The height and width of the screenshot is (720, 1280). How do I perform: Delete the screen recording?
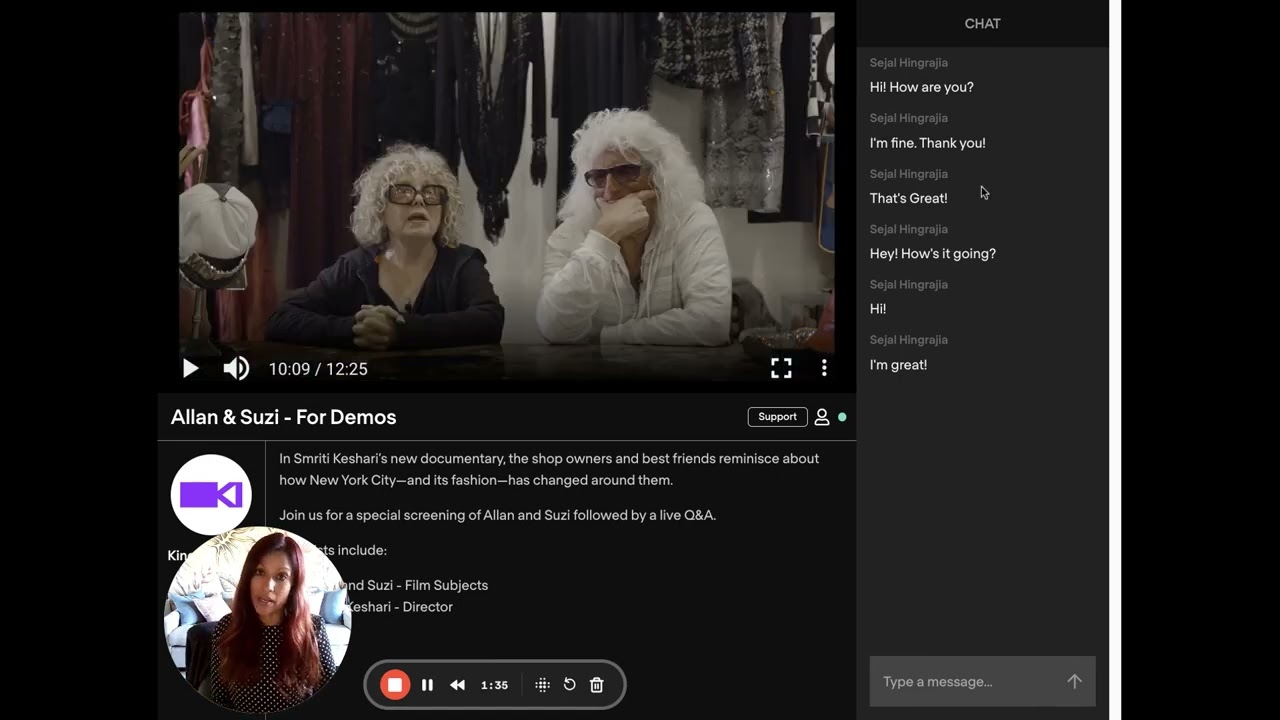click(597, 685)
